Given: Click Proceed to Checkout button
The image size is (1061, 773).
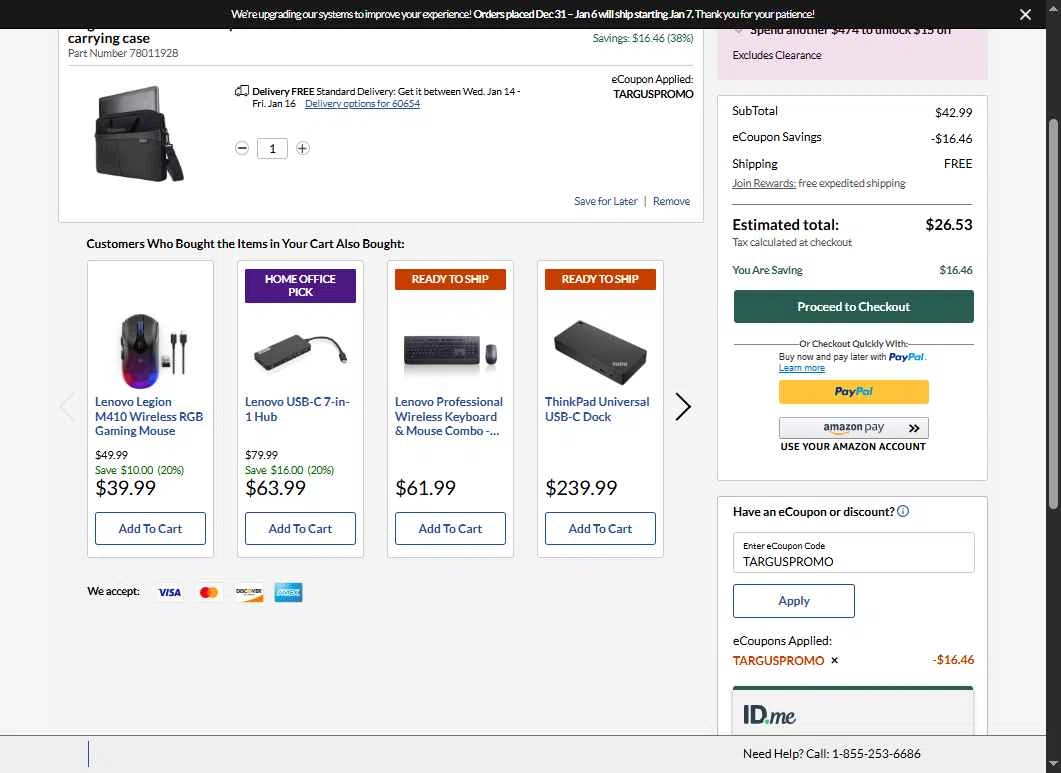Looking at the screenshot, I should 853,307.
